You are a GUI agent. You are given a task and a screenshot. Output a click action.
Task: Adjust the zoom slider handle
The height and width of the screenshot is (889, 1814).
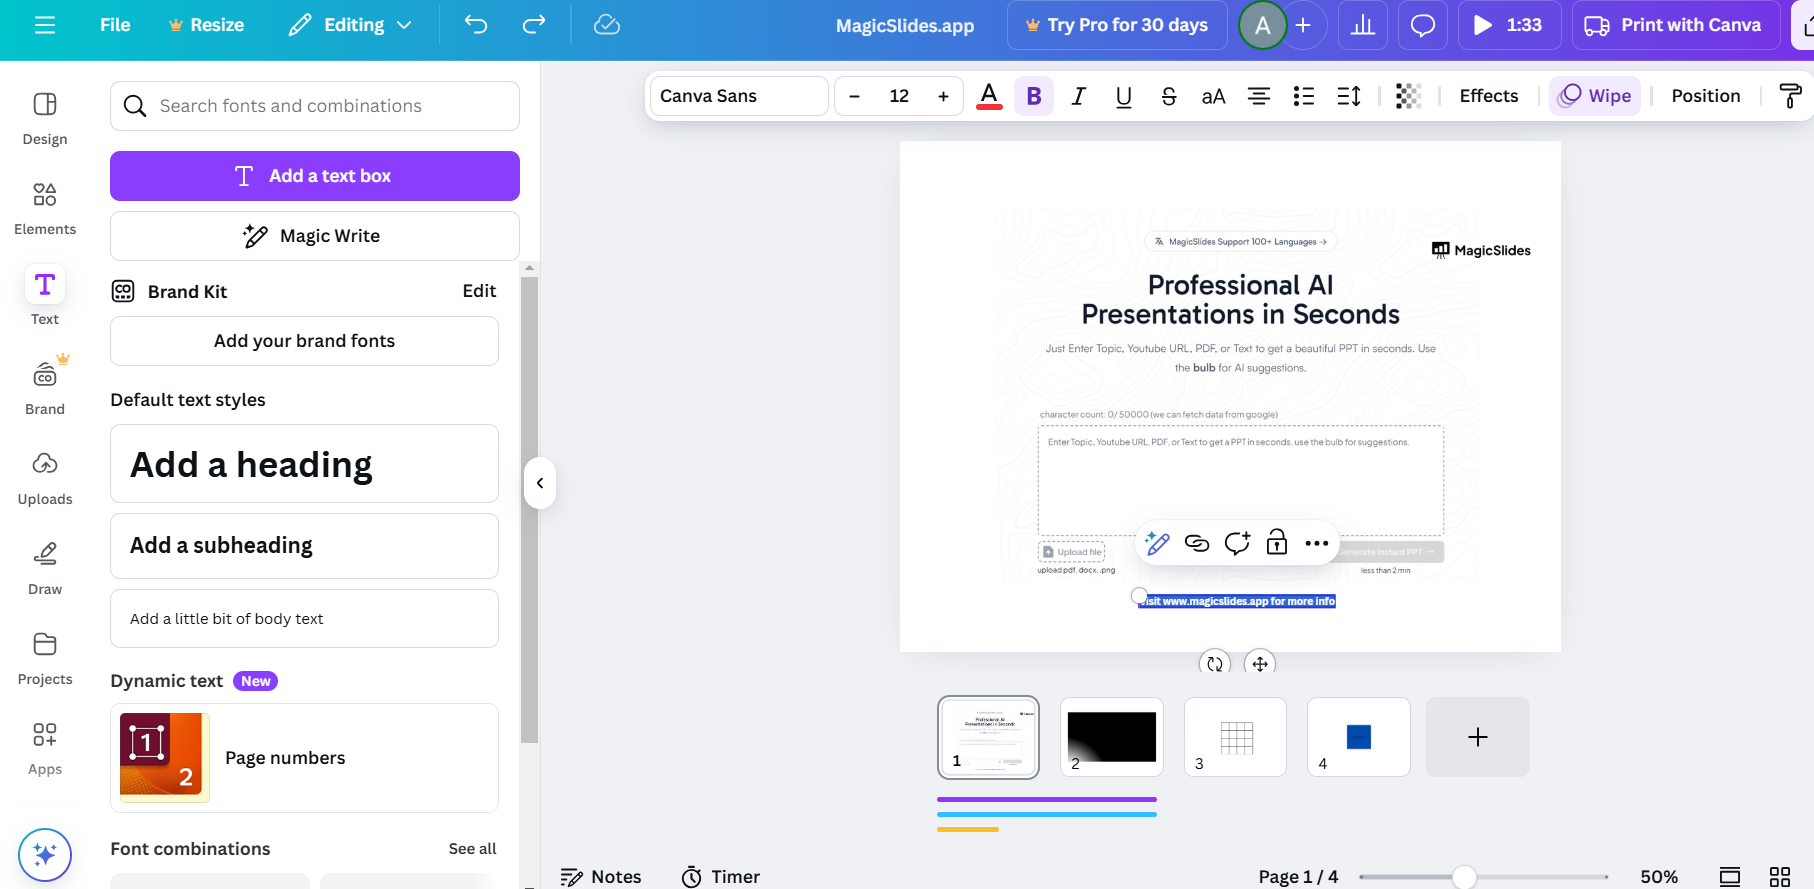pos(1464,877)
